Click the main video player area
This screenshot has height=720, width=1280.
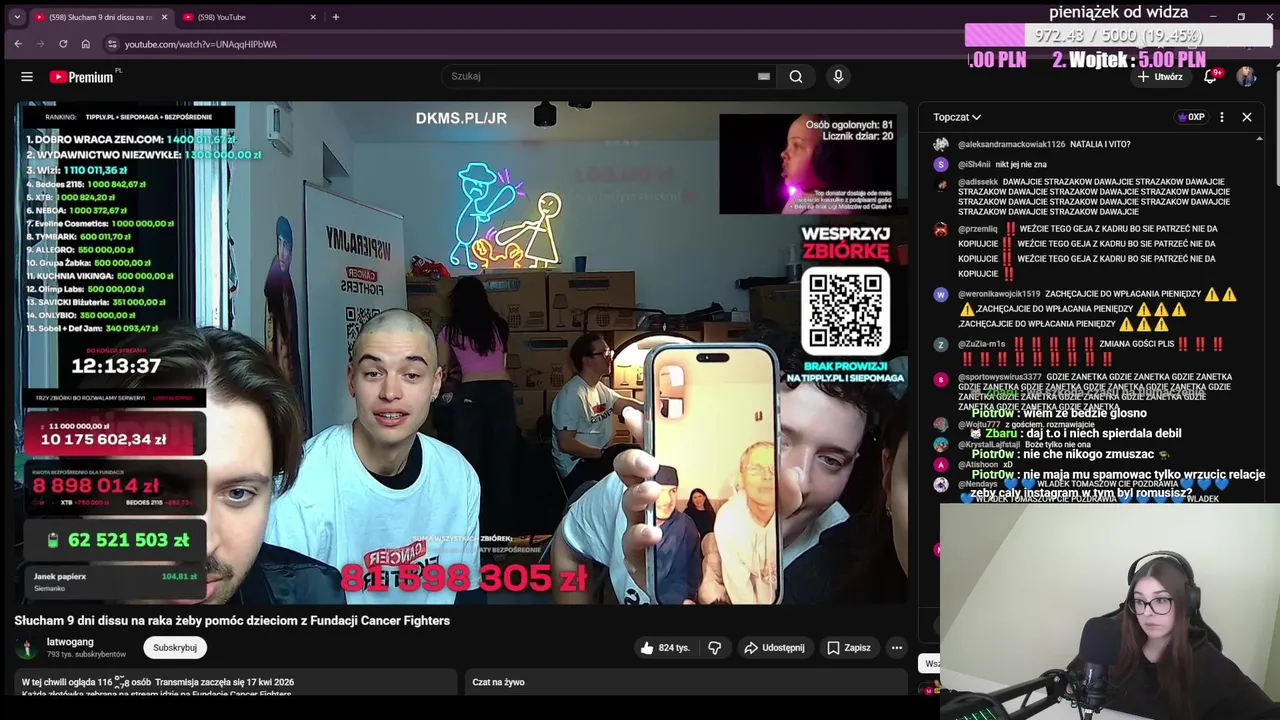coord(461,352)
